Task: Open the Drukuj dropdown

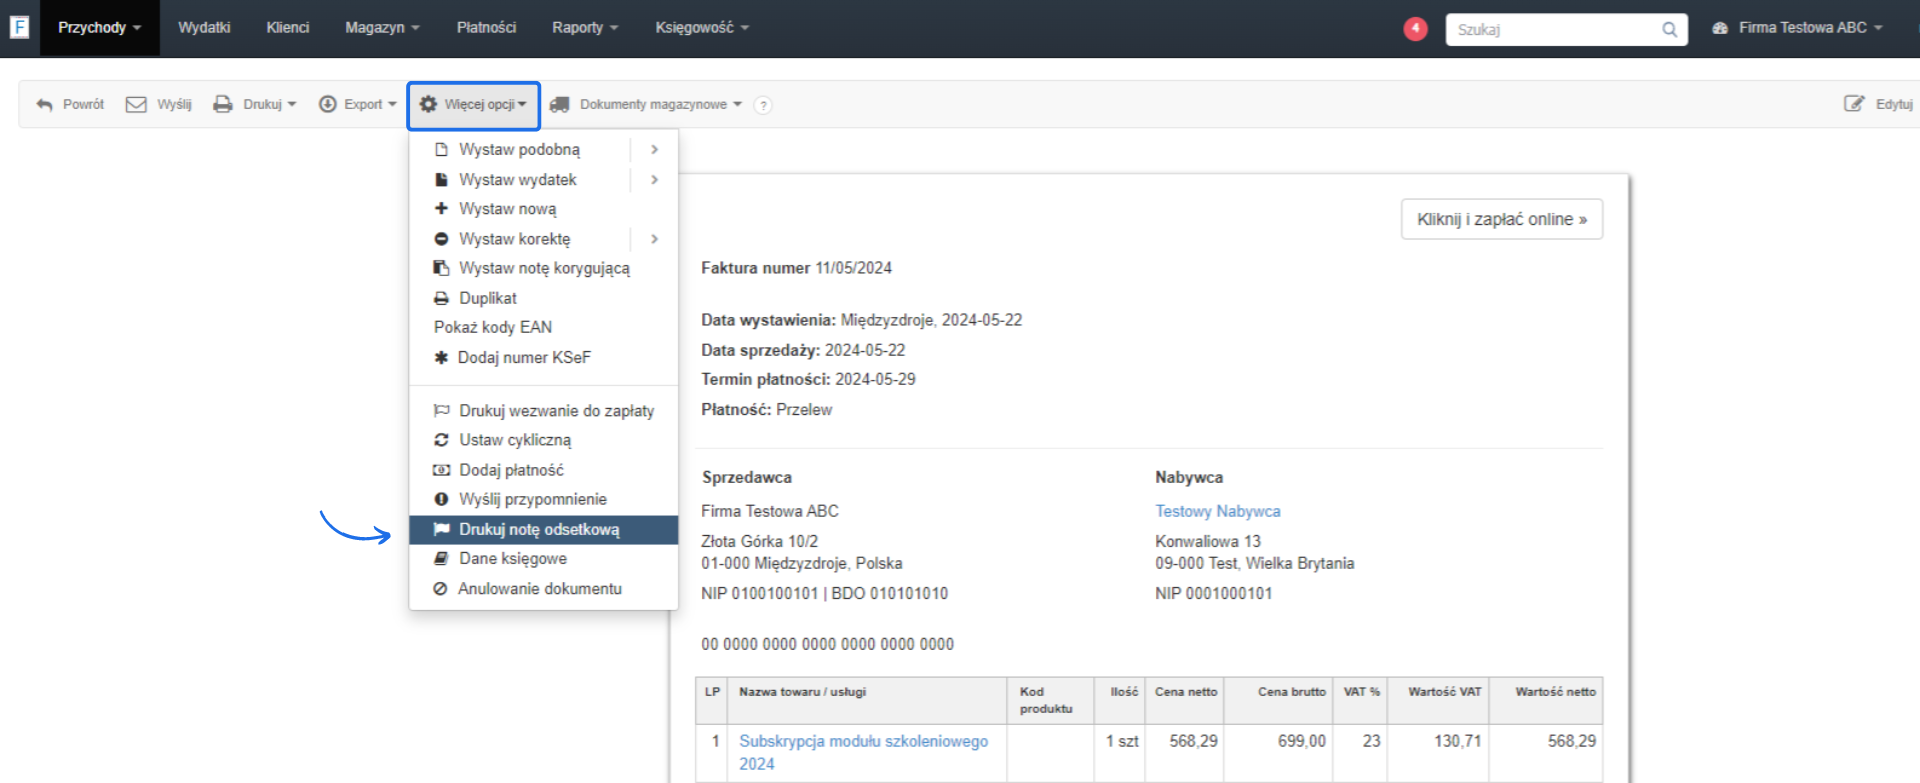Action: click(256, 105)
